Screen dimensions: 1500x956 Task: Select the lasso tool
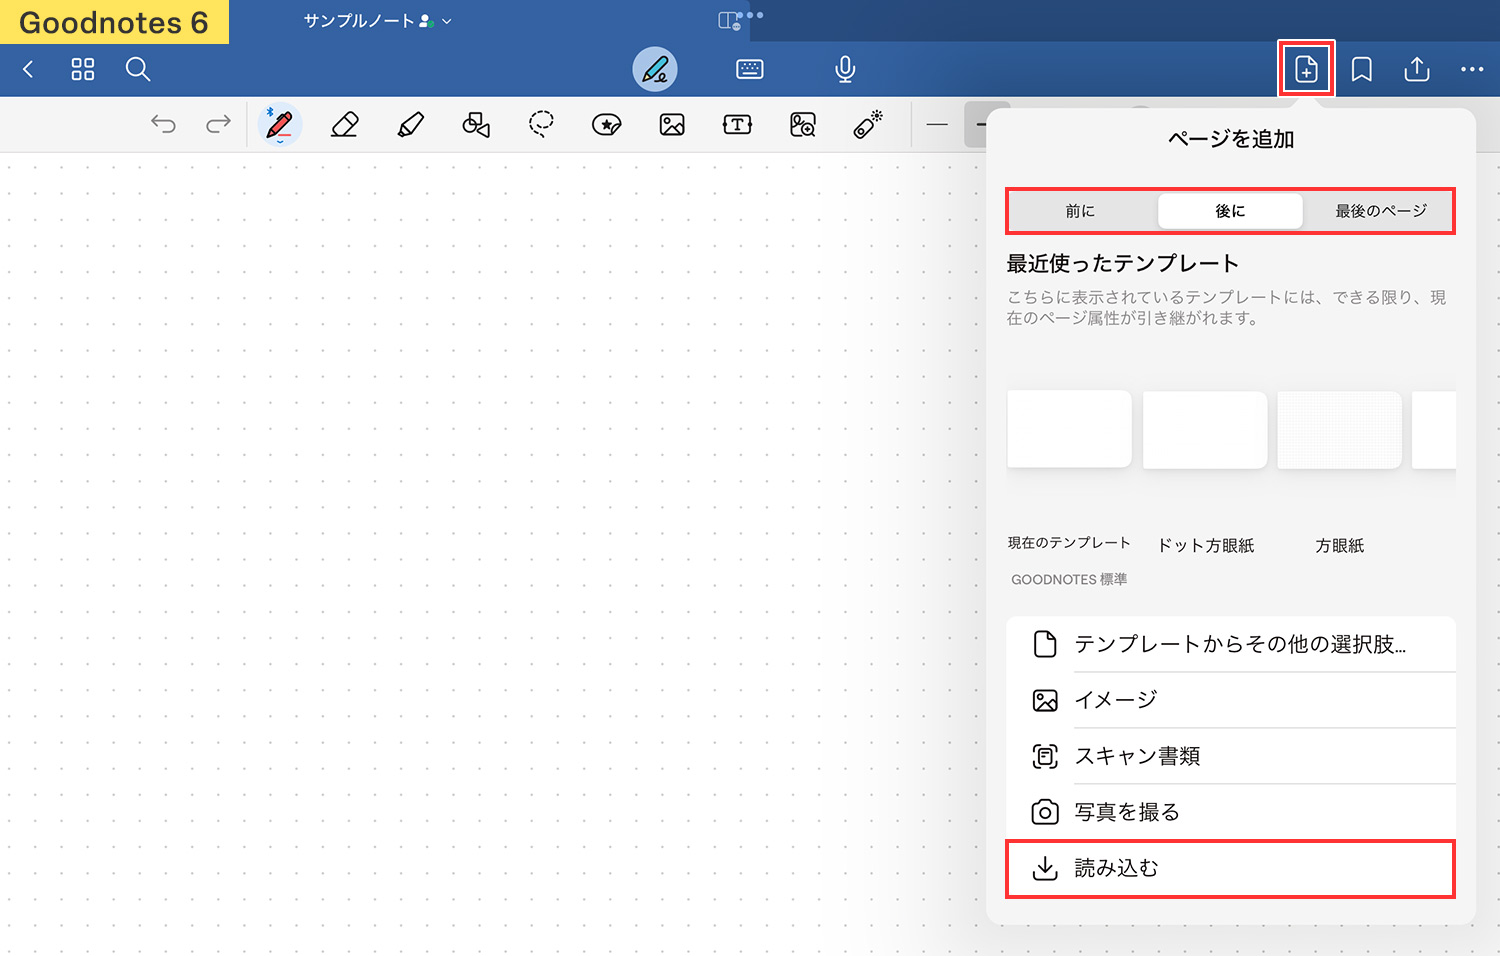pos(541,124)
